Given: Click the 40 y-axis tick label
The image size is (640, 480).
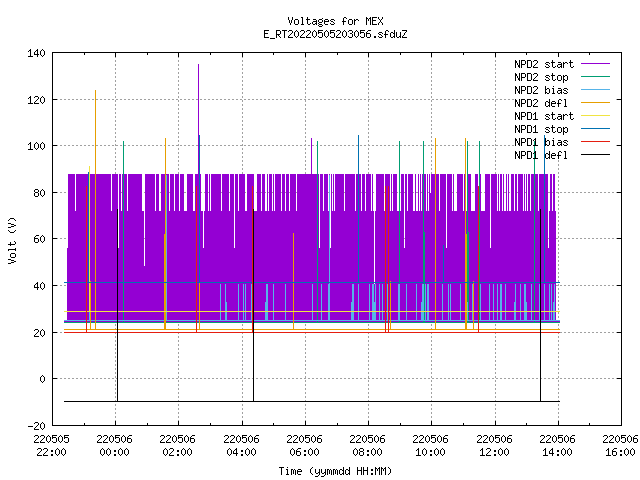Looking at the screenshot, I should pos(39,286).
